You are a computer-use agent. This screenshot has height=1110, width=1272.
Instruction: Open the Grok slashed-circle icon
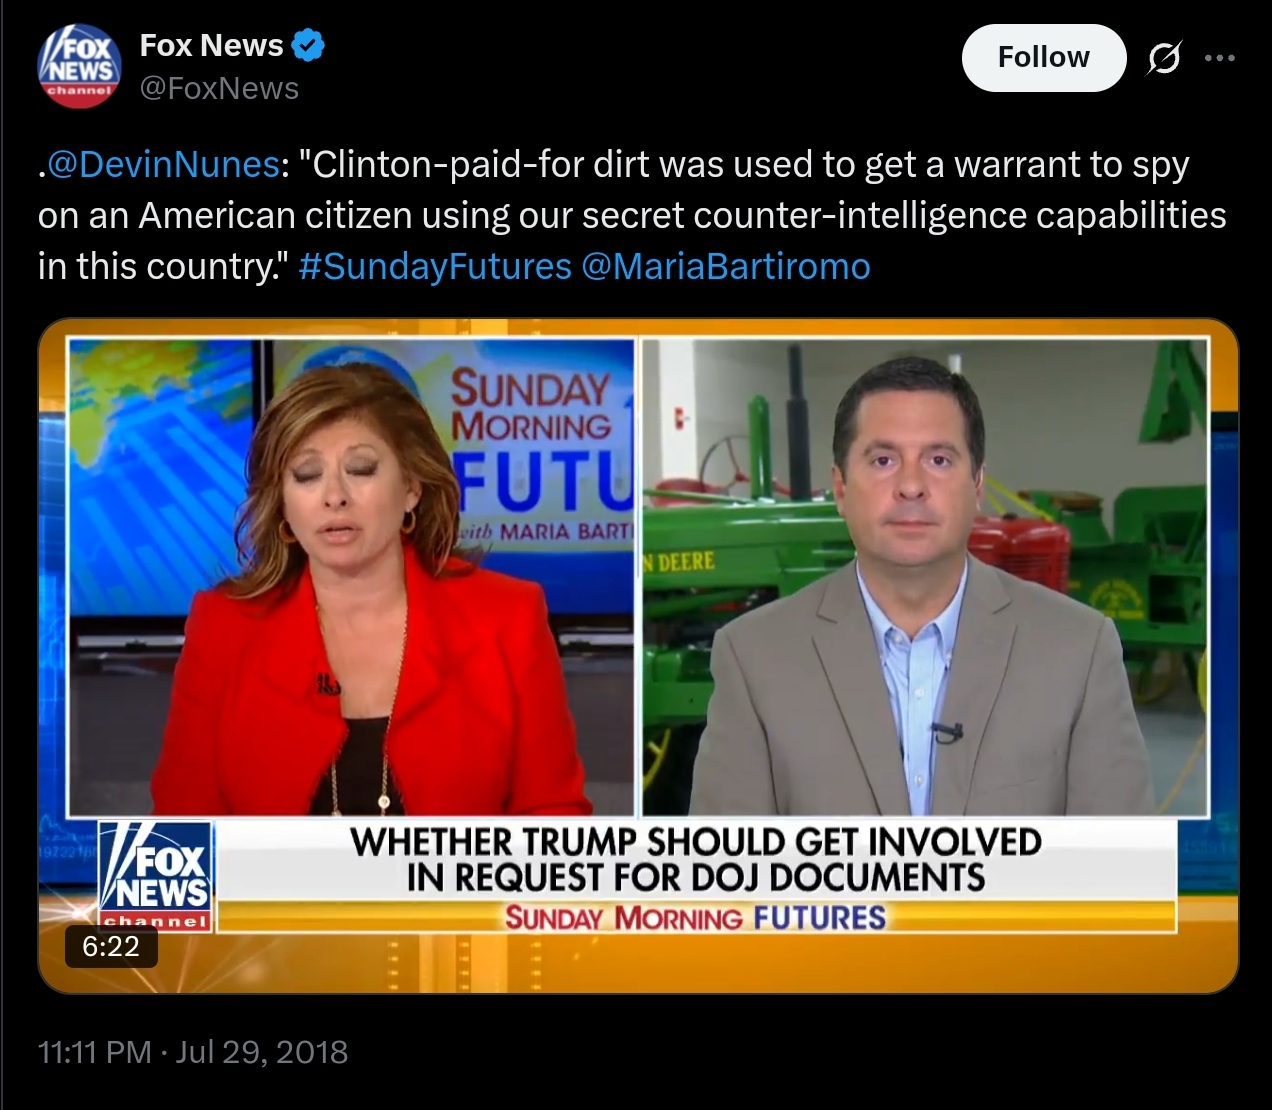(1163, 59)
